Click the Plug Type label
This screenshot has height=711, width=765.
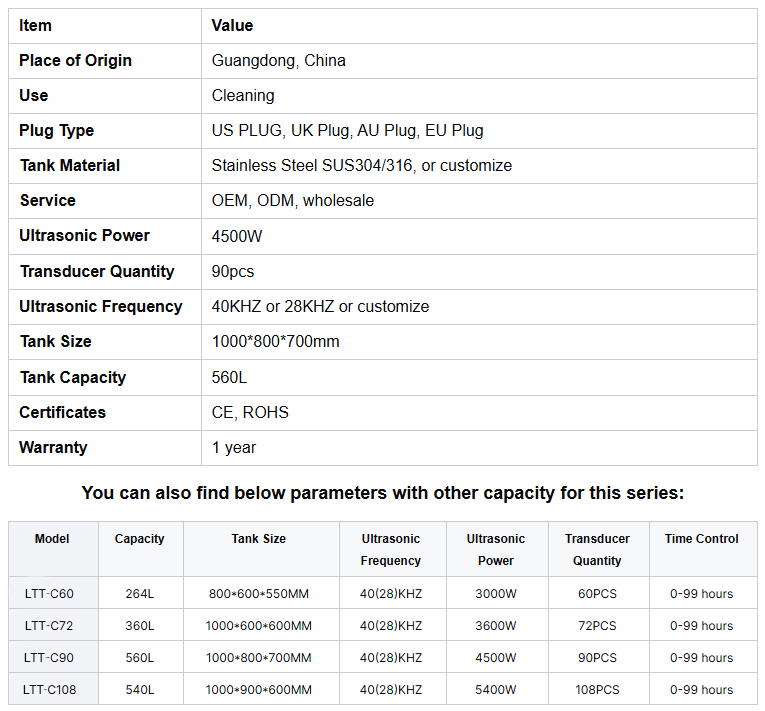57,130
